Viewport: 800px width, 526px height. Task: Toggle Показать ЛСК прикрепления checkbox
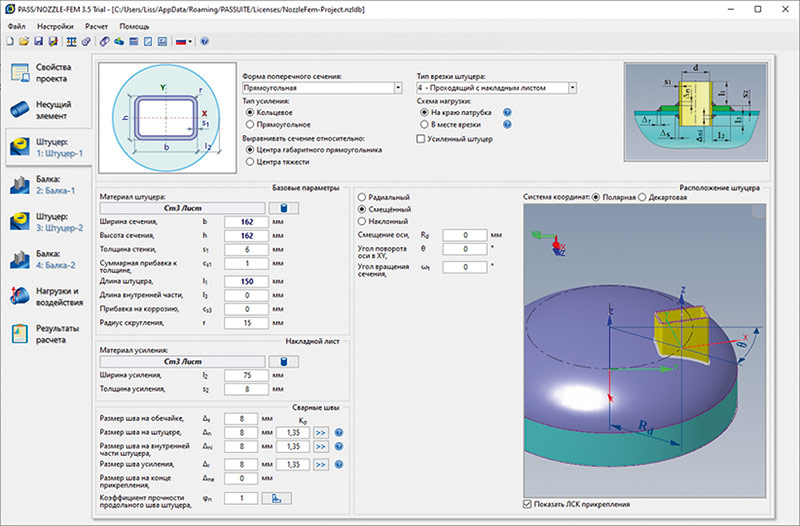tap(528, 504)
